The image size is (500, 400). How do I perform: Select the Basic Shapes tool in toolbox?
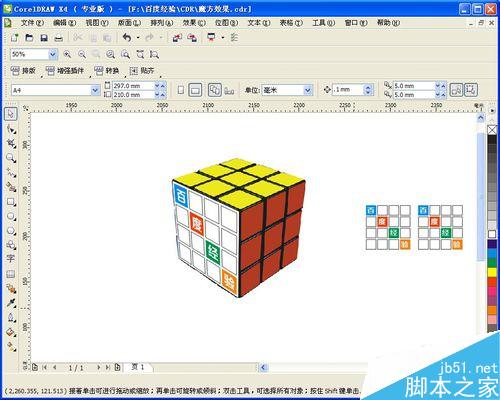pos(11,245)
